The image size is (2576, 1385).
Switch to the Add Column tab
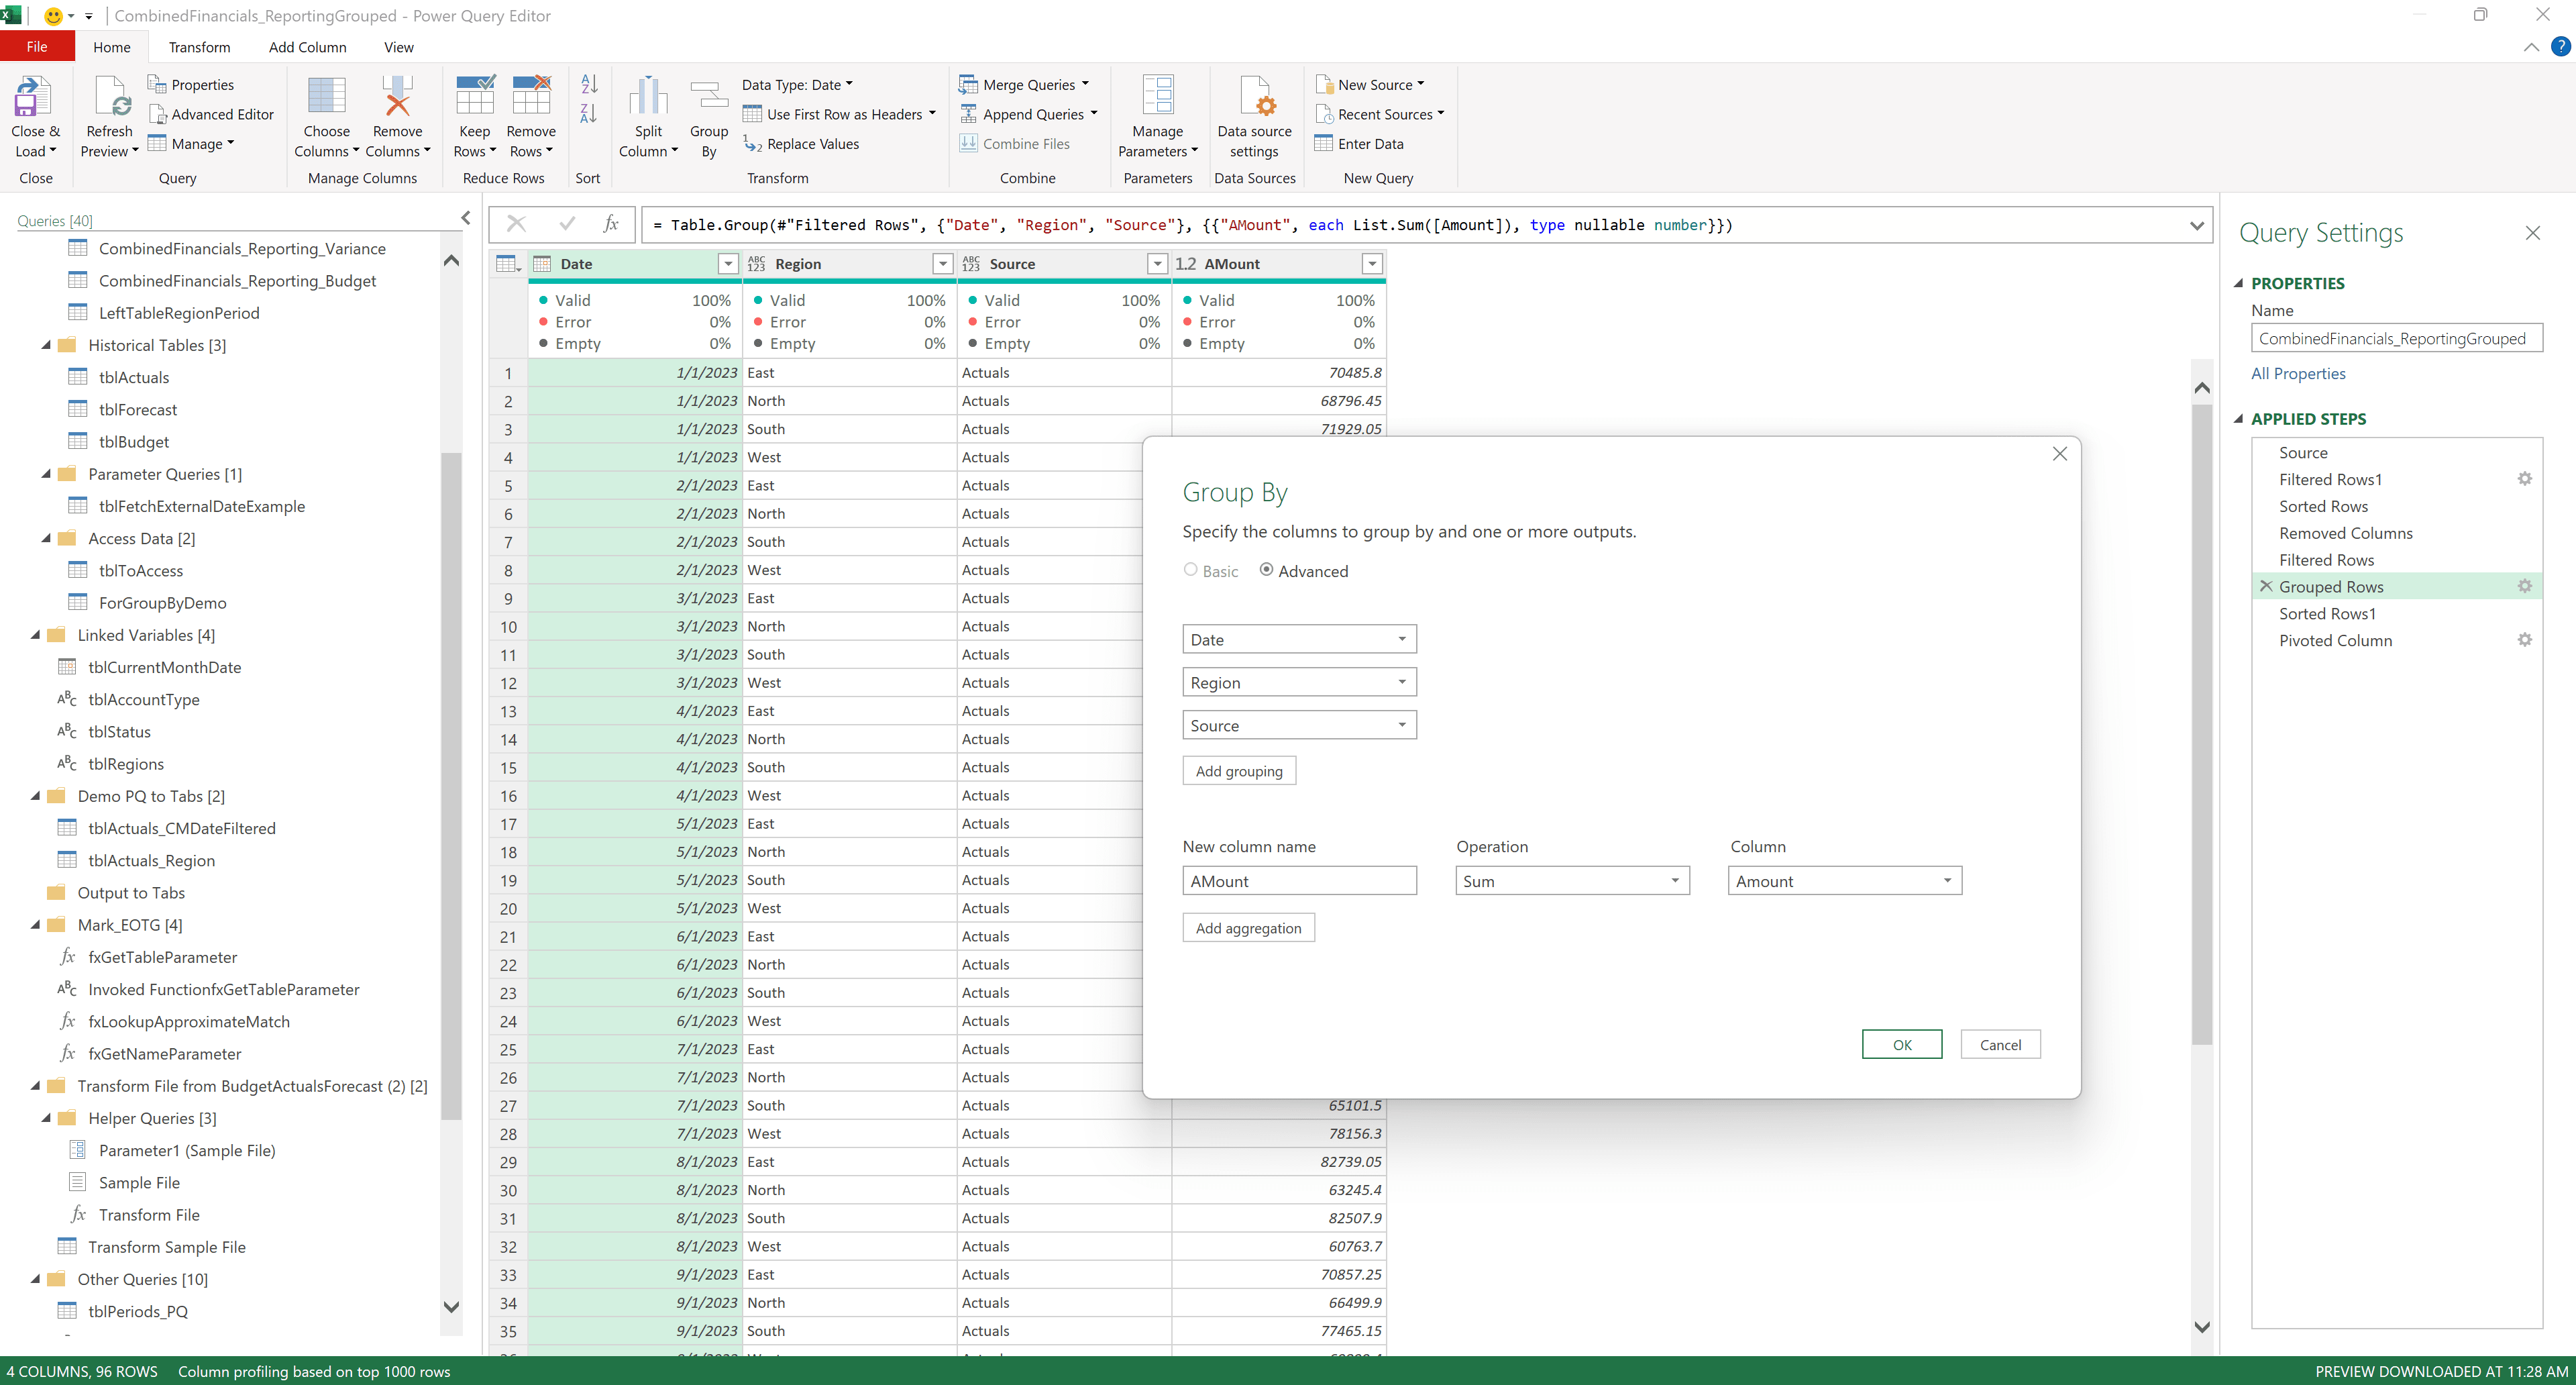[307, 47]
